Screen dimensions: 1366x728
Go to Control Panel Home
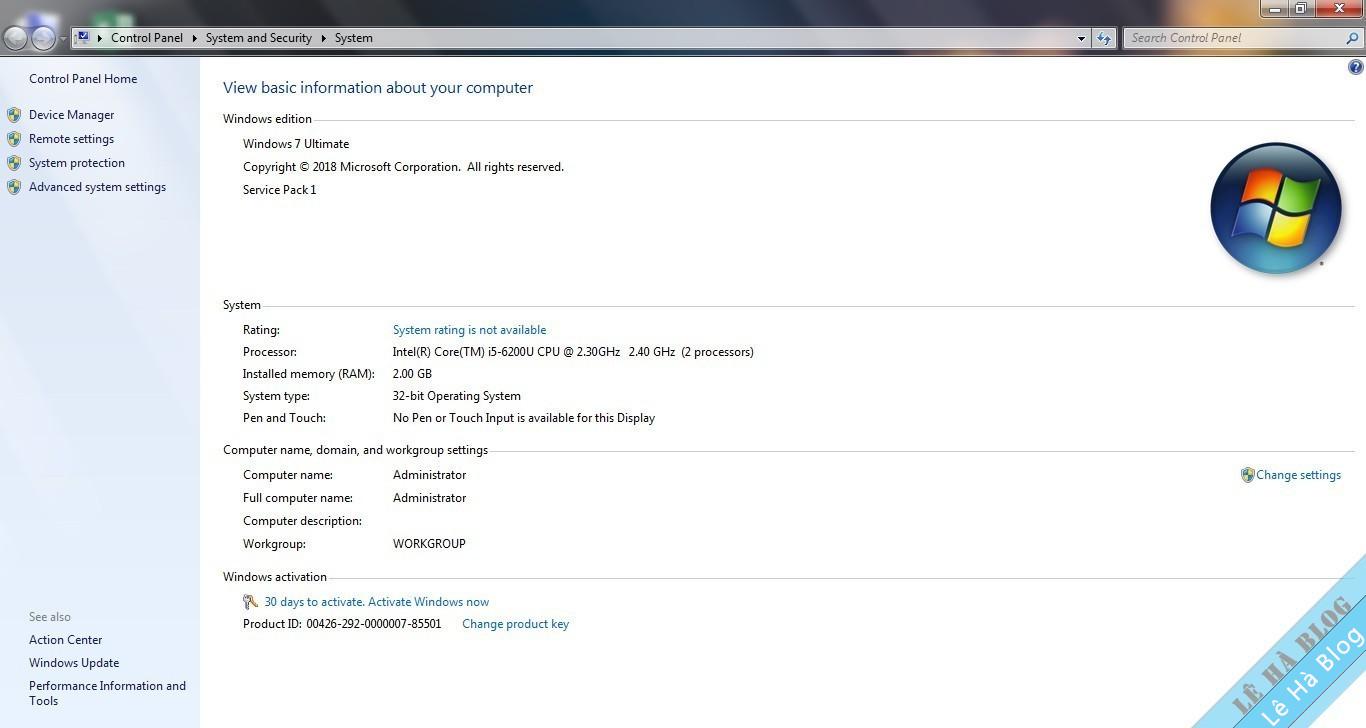pos(83,79)
